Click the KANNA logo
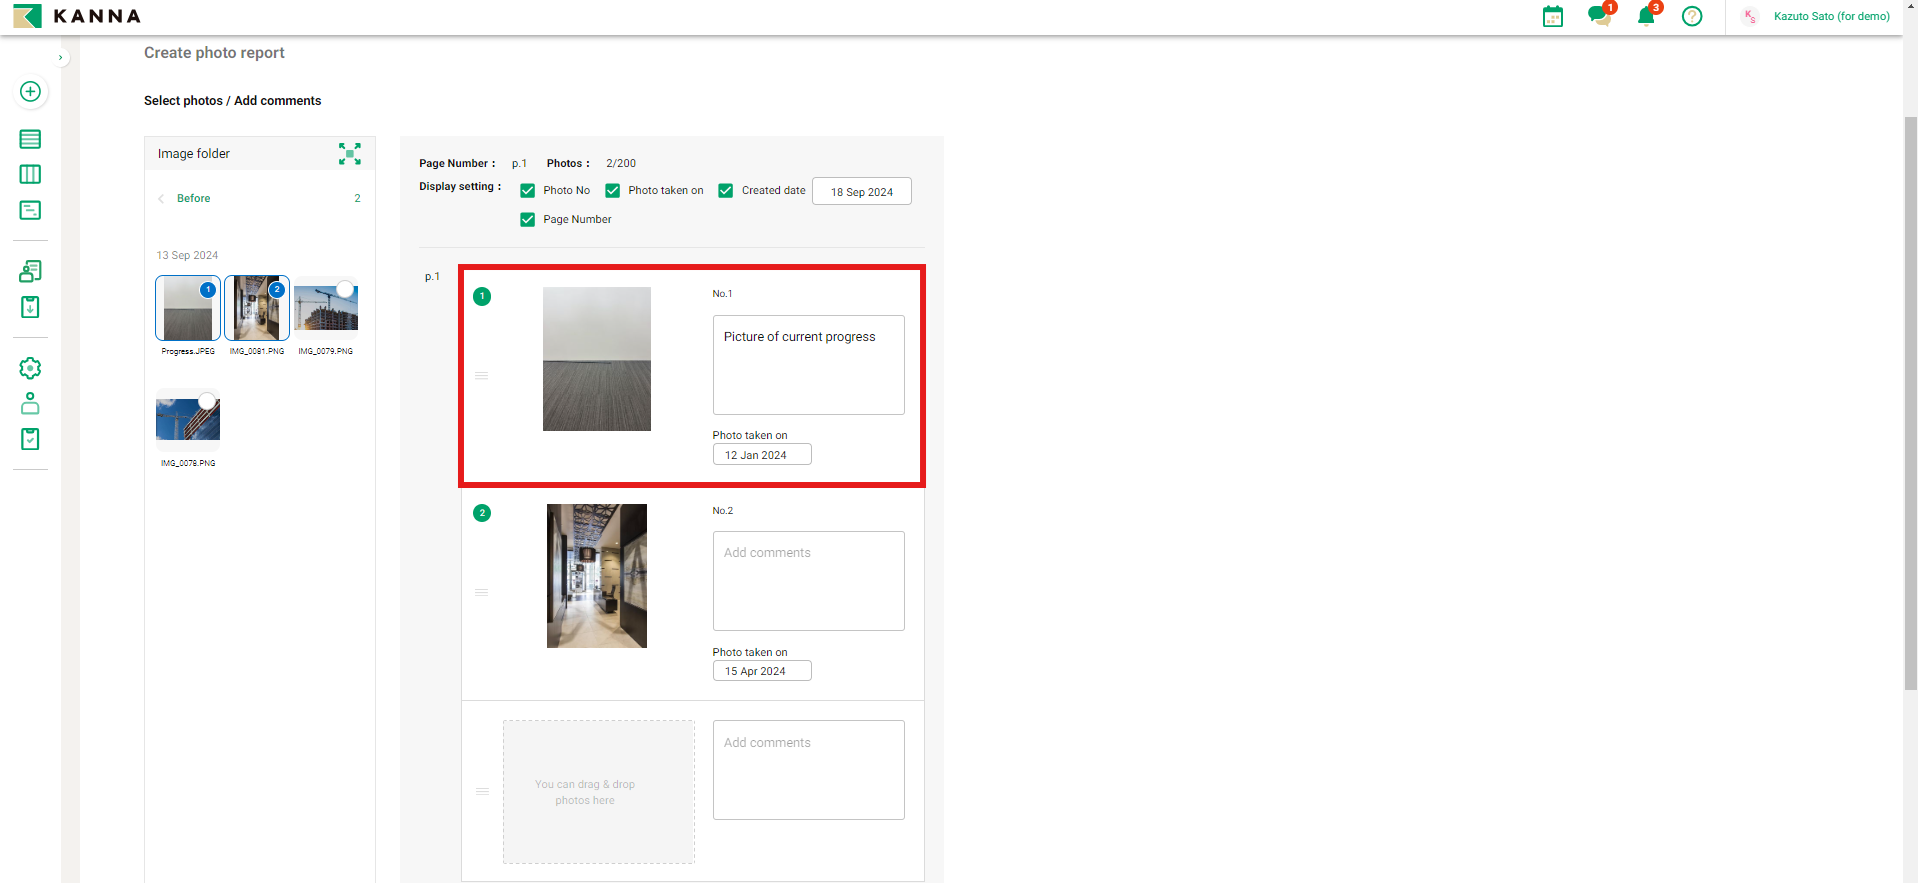 point(78,16)
